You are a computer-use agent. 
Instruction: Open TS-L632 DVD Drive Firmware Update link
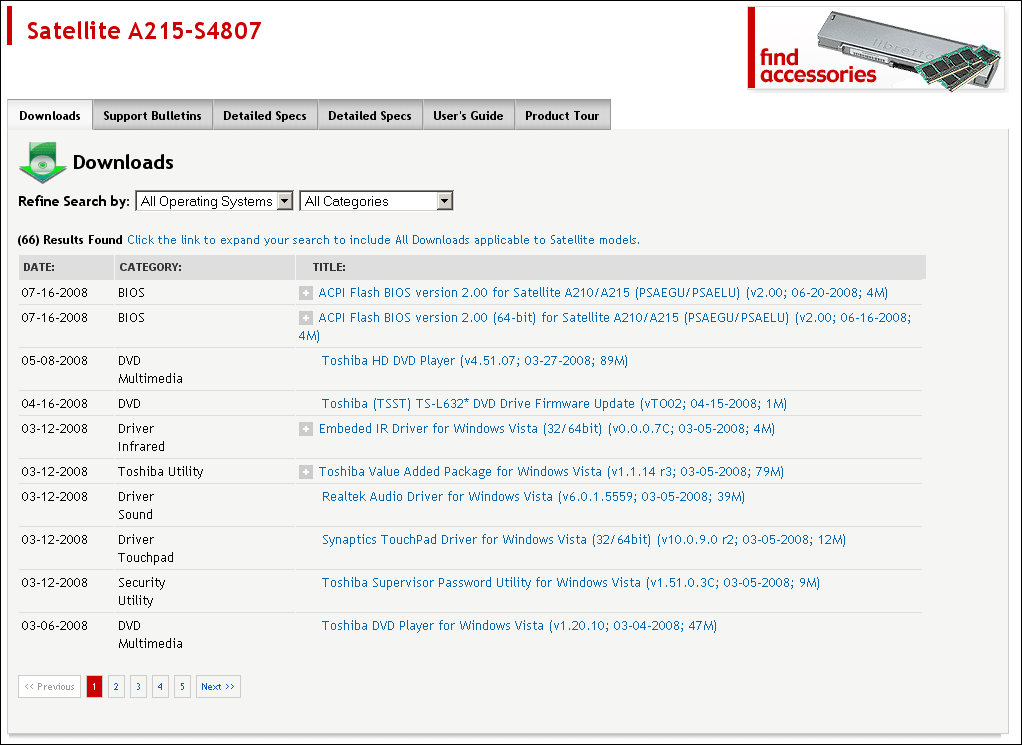coord(554,404)
